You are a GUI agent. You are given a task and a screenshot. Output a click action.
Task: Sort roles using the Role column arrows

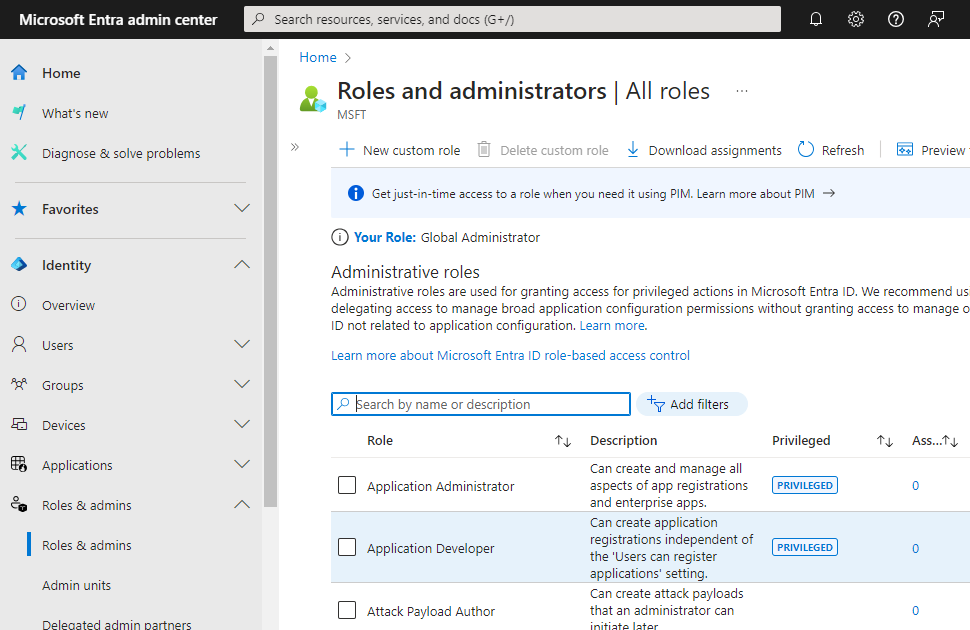coord(562,440)
